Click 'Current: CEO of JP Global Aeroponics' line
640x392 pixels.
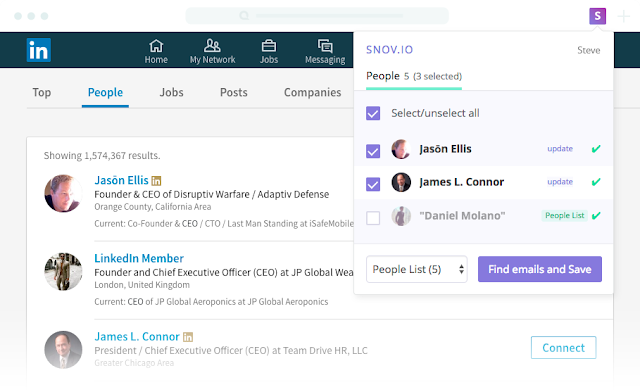(211, 302)
